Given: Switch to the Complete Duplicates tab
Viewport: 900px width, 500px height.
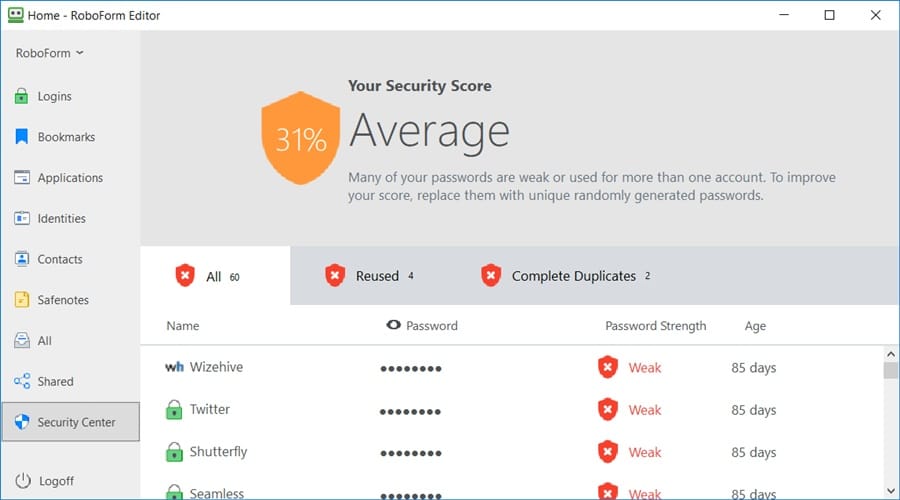Looking at the screenshot, I should coord(565,276).
